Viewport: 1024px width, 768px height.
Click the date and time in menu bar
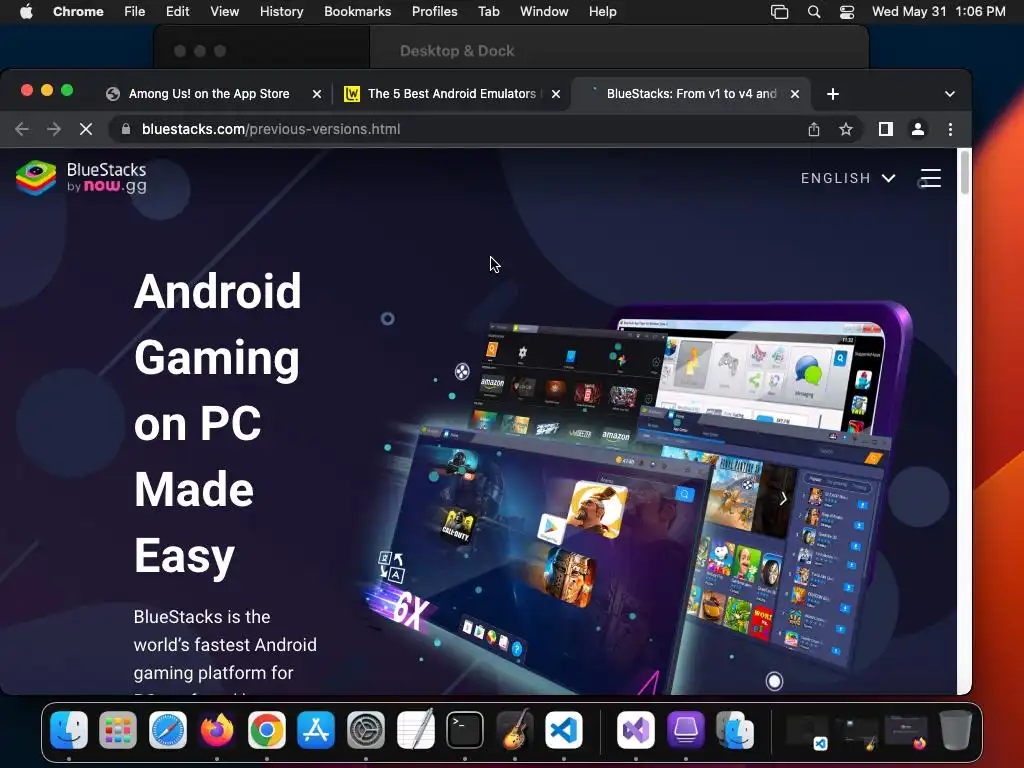point(938,12)
